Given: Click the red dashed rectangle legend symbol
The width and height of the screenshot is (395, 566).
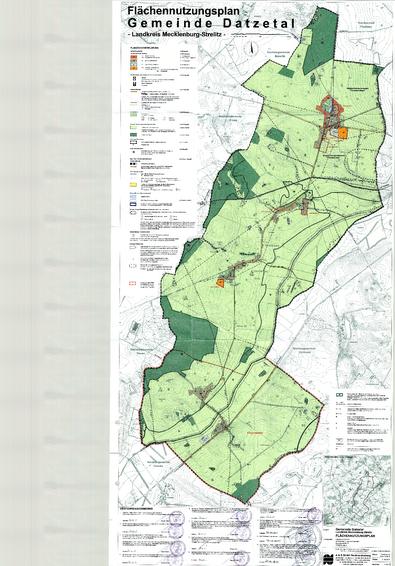Looking at the screenshot, I should [133, 284].
